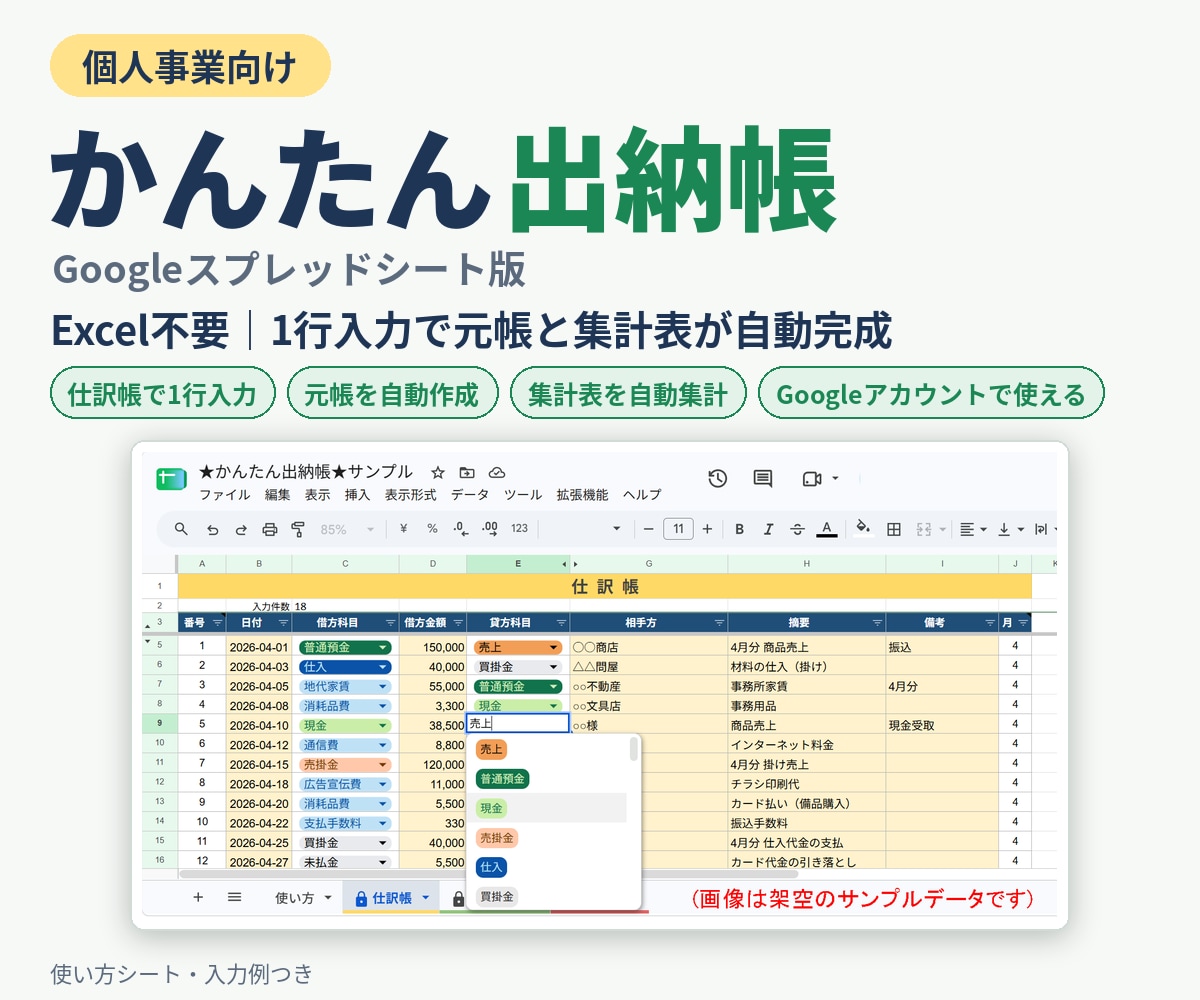The image size is (1200, 1000).
Task: Toggle italic formatting
Action: click(768, 529)
